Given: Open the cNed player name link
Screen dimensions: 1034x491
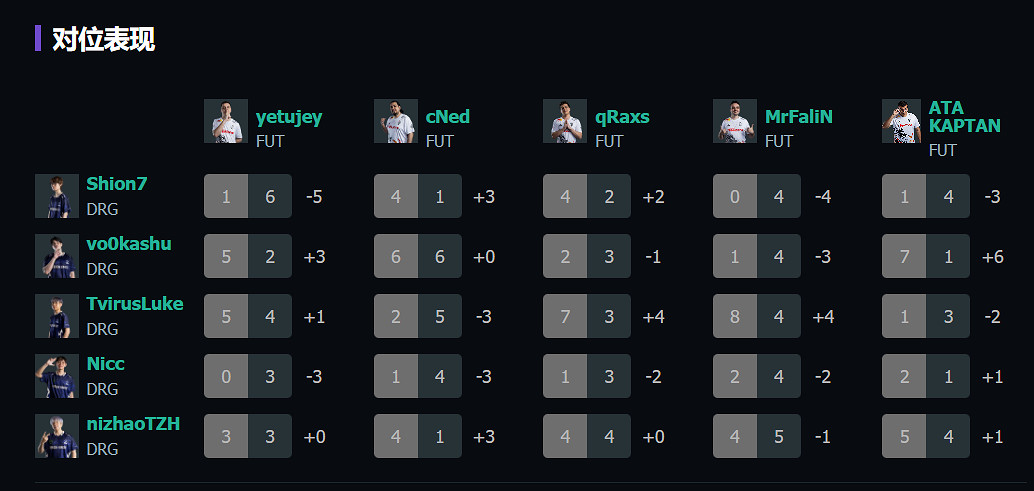Looking at the screenshot, I should [x=447, y=117].
